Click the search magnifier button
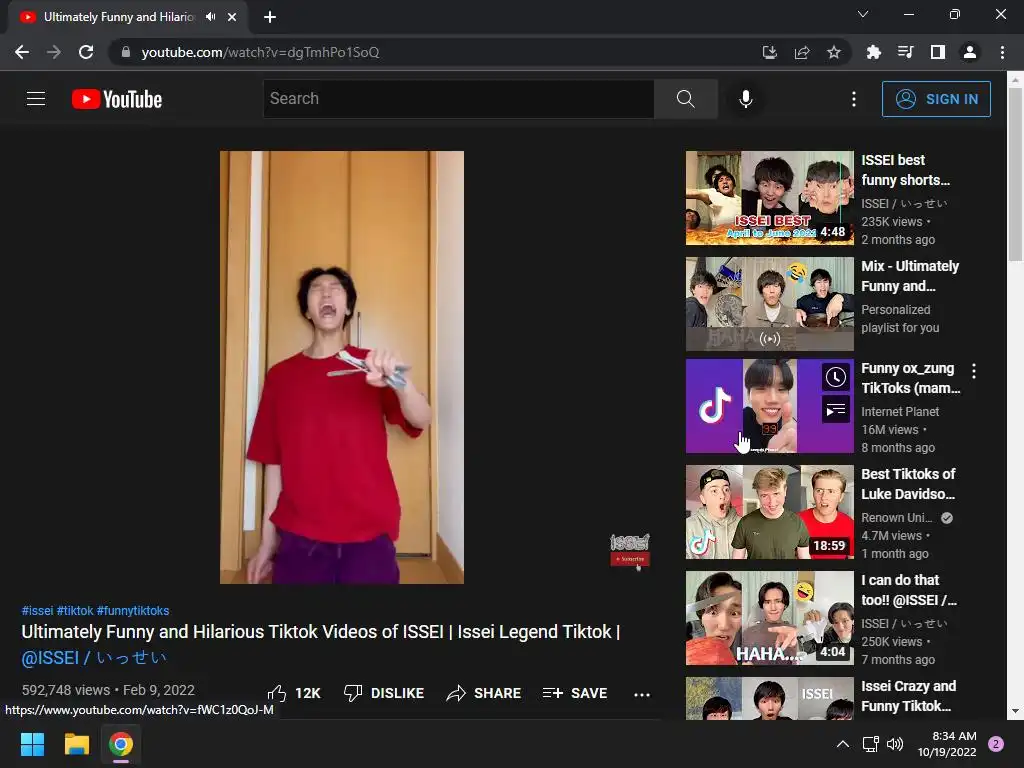 (x=686, y=99)
